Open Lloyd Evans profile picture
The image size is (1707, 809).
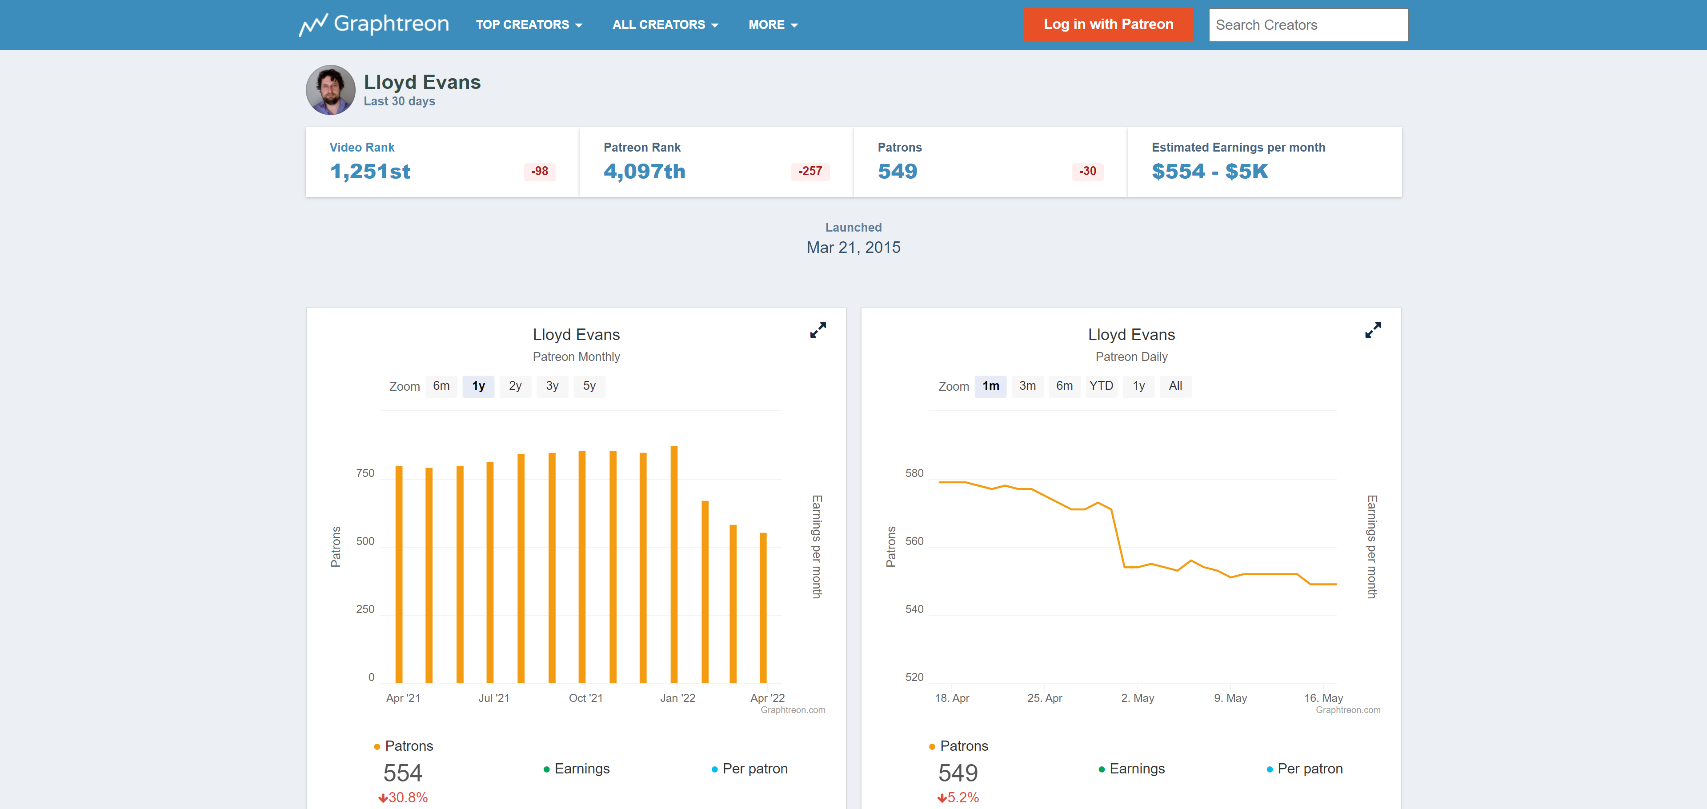click(331, 90)
